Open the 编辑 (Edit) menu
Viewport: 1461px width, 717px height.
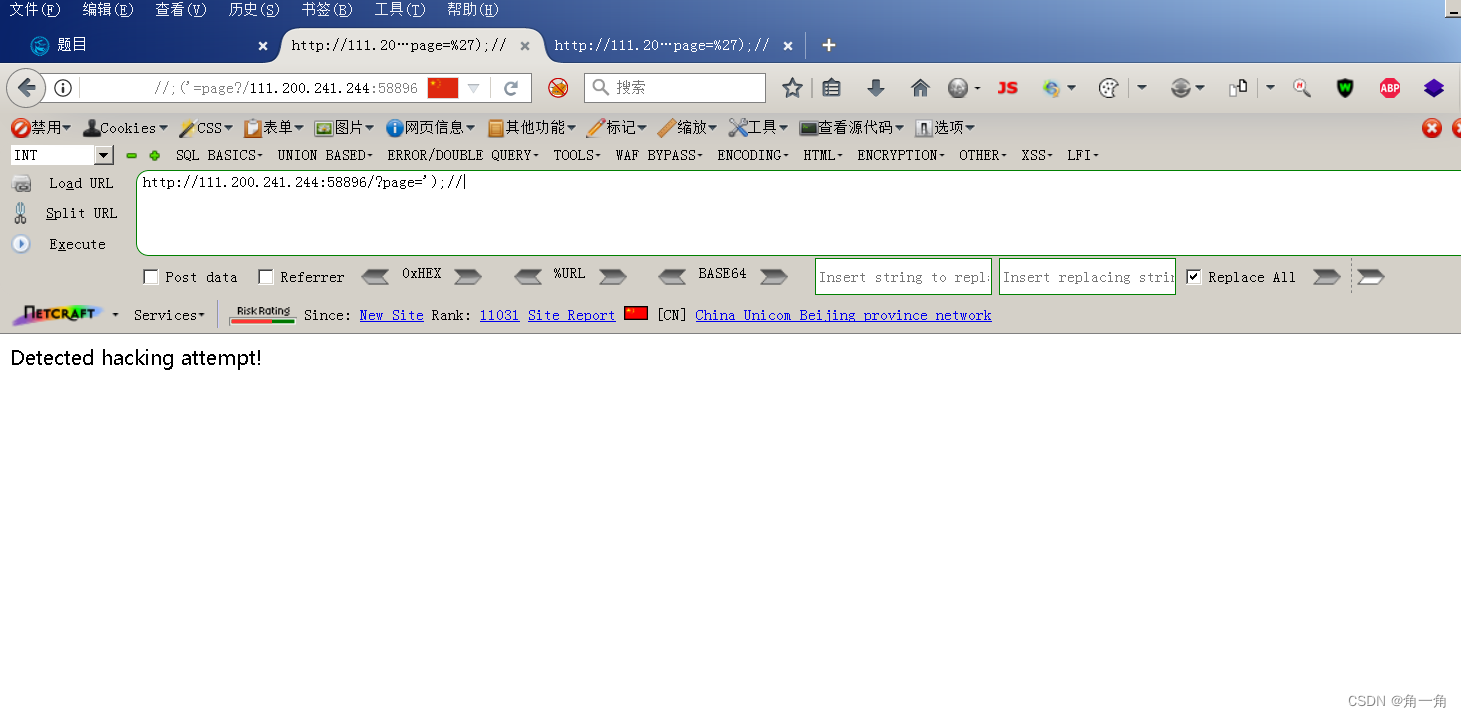107,10
